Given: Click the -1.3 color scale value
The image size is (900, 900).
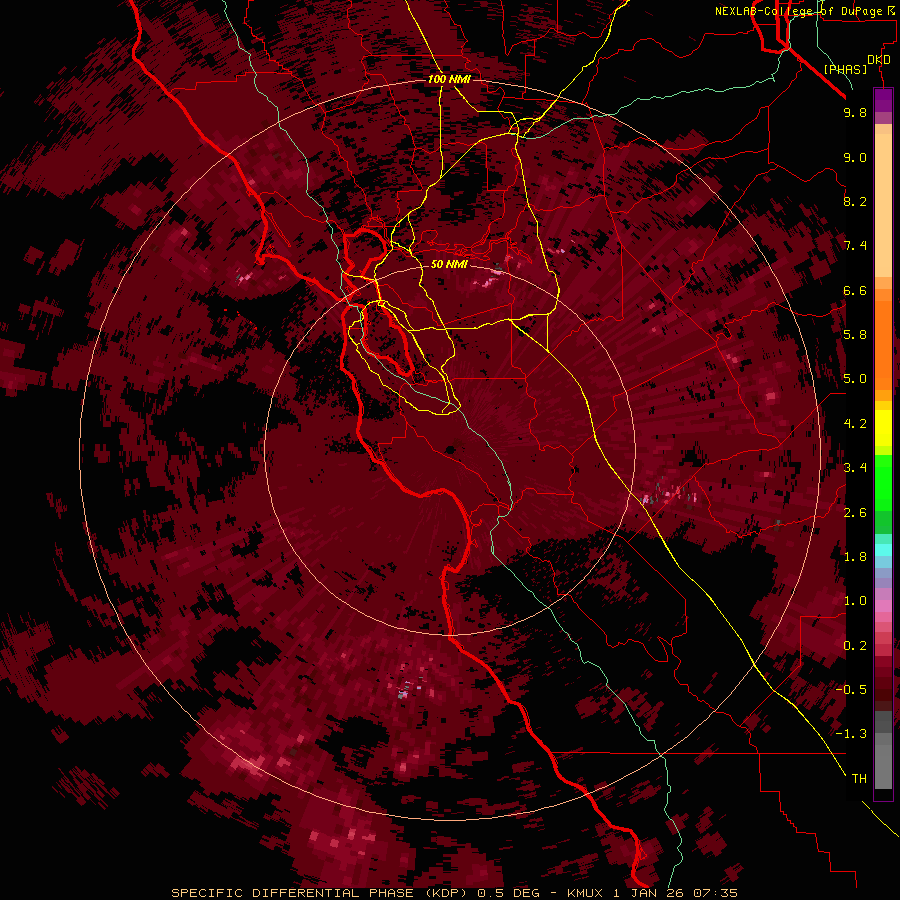Looking at the screenshot, I should point(851,734).
